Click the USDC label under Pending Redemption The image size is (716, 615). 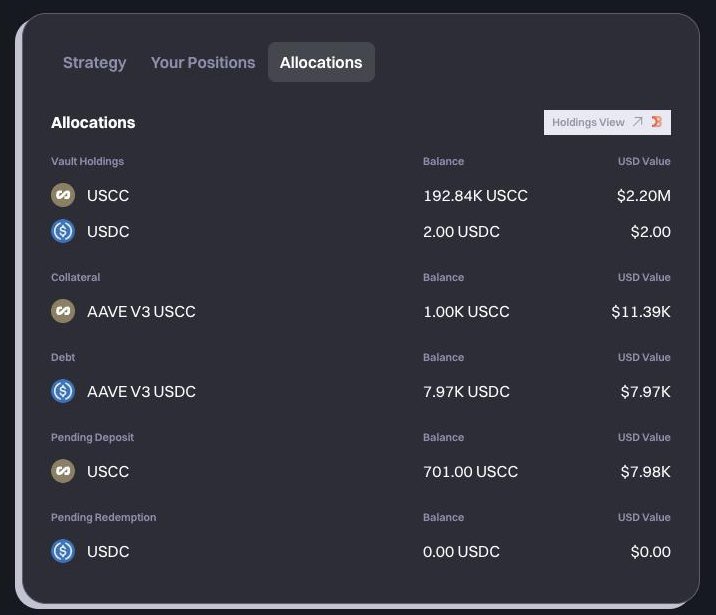tap(108, 552)
